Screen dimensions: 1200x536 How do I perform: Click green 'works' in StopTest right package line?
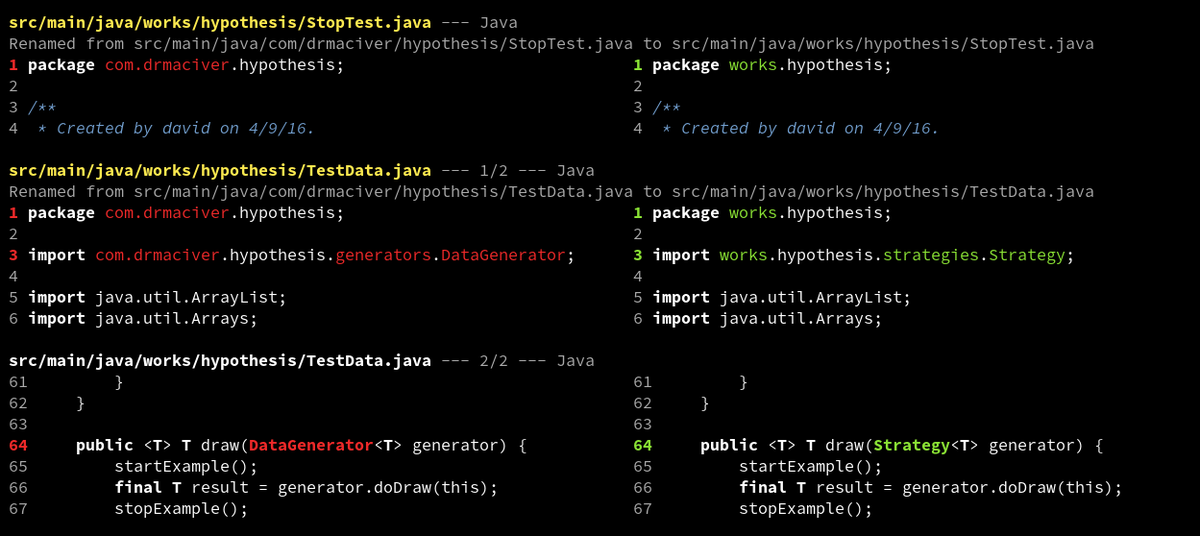752,65
